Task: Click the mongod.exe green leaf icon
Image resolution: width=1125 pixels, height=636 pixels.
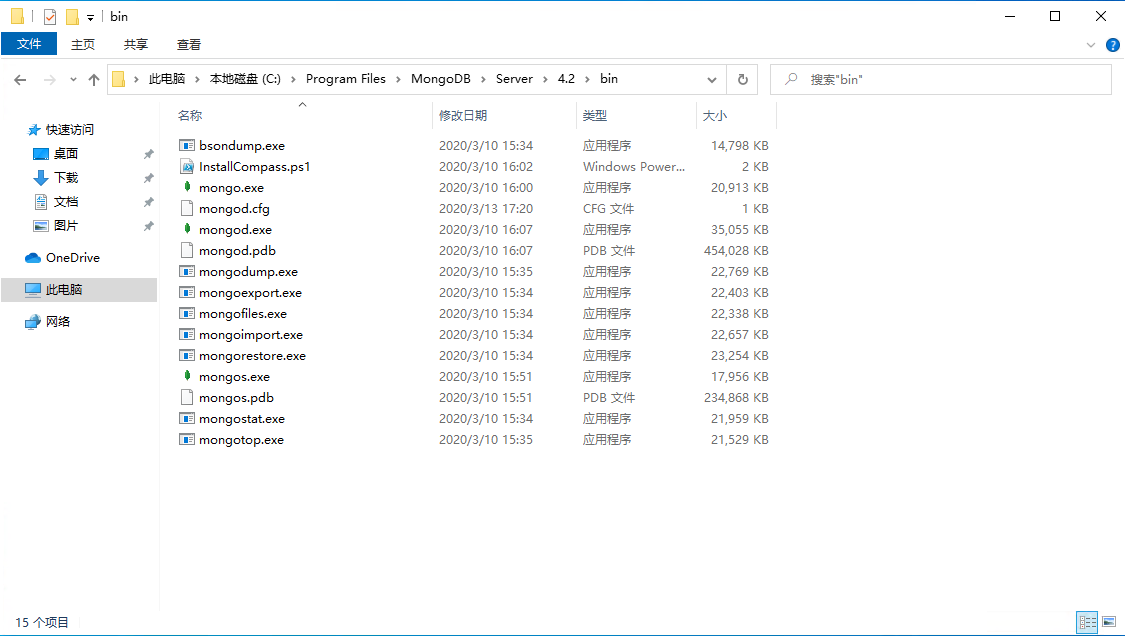Action: 187,230
